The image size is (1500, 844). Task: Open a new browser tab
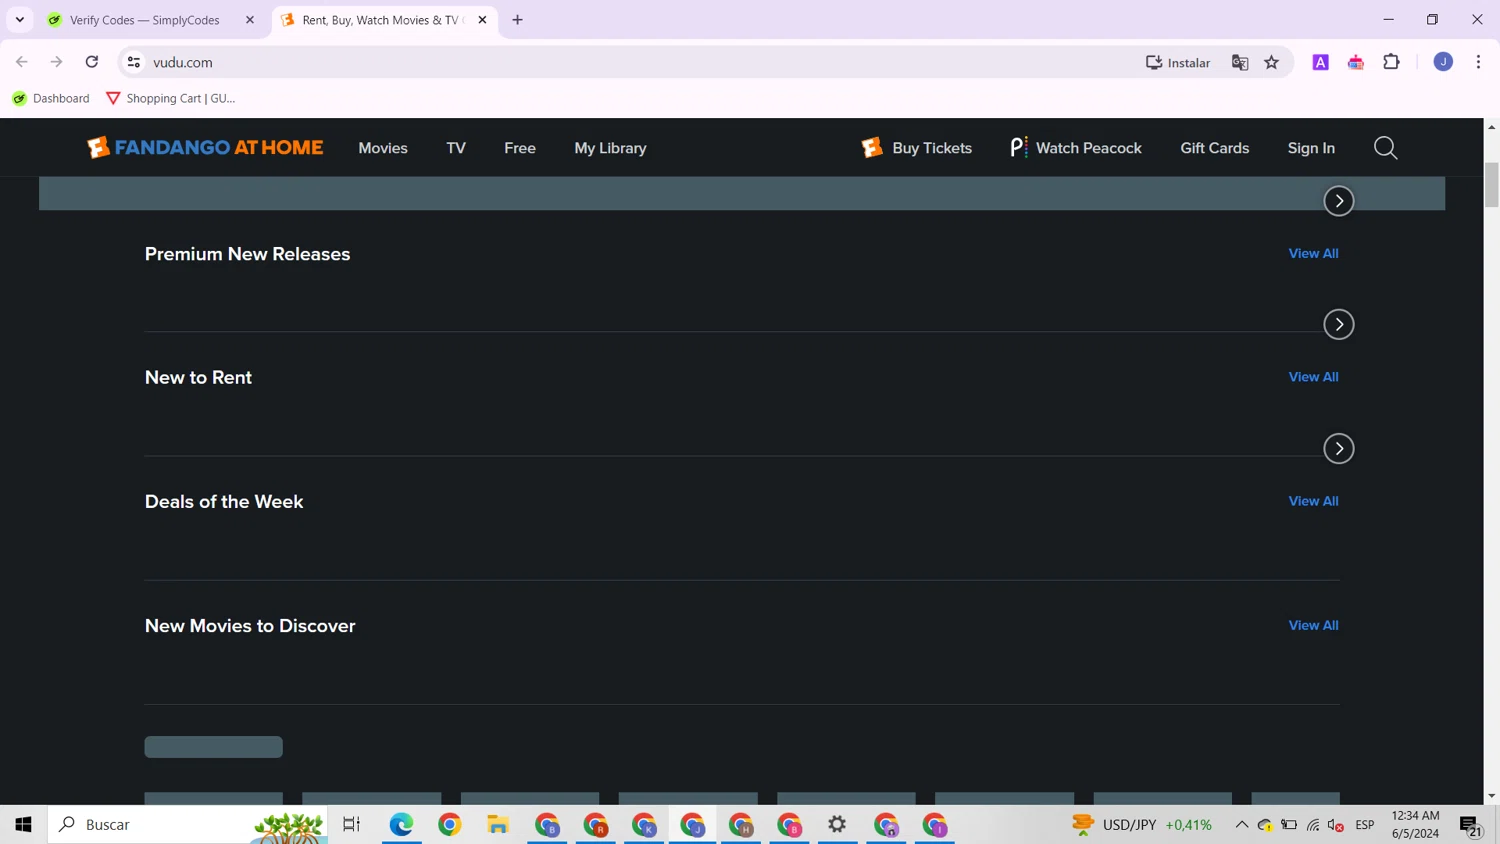pos(517,20)
